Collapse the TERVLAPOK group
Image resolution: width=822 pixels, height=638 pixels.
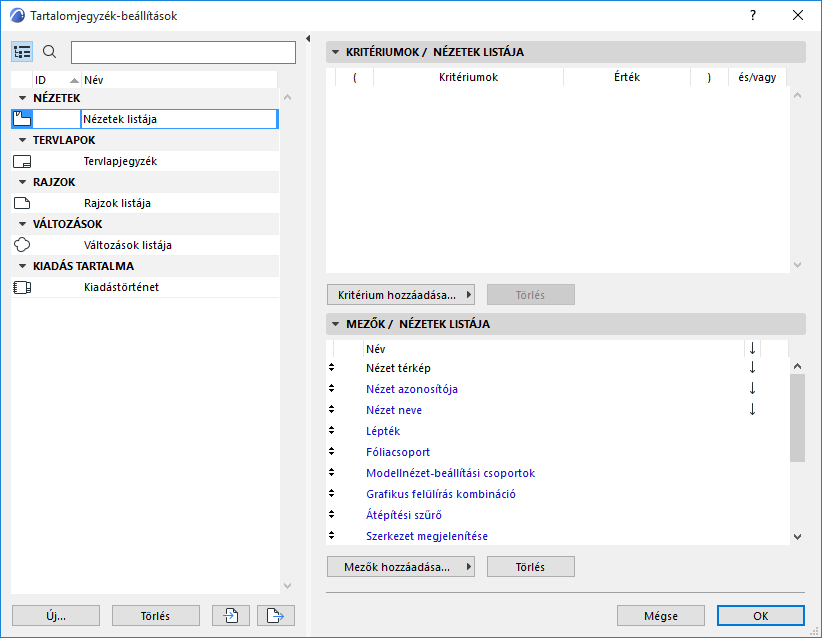[22, 140]
